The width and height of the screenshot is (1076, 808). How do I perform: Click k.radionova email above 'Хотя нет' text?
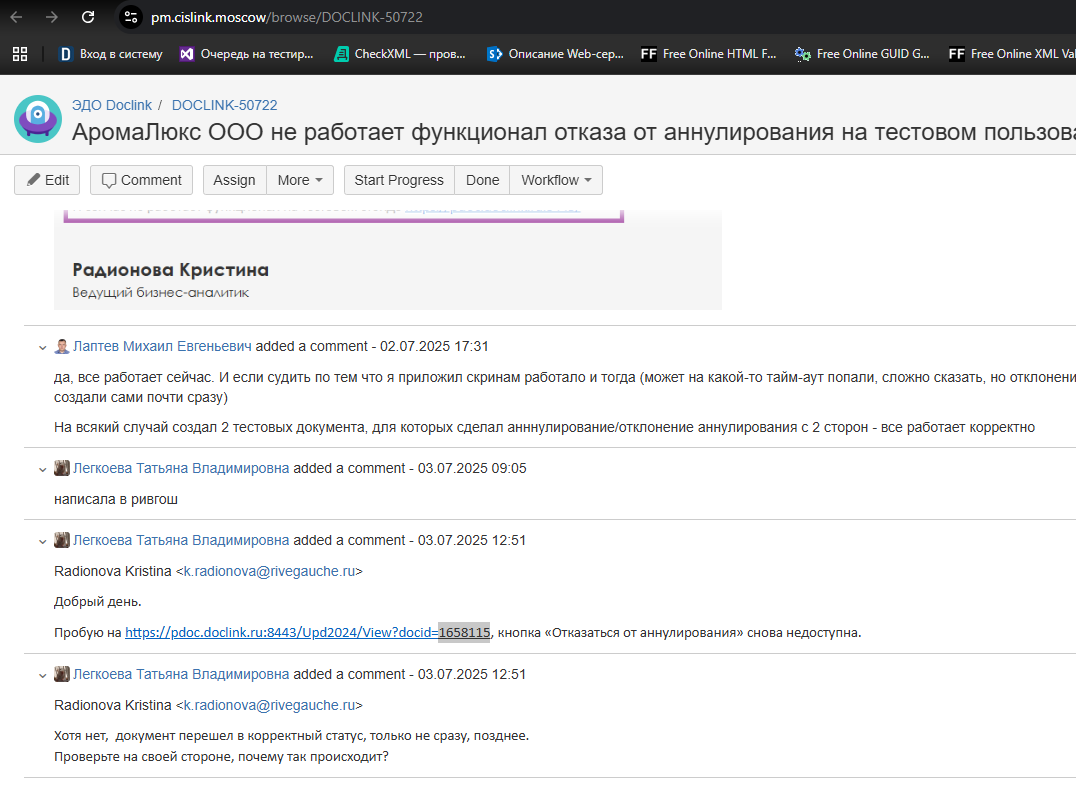click(270, 705)
